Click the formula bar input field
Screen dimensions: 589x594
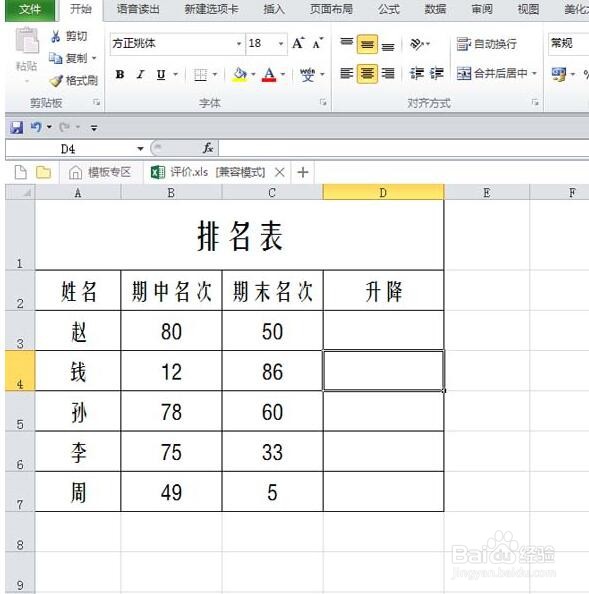pyautogui.click(x=403, y=148)
